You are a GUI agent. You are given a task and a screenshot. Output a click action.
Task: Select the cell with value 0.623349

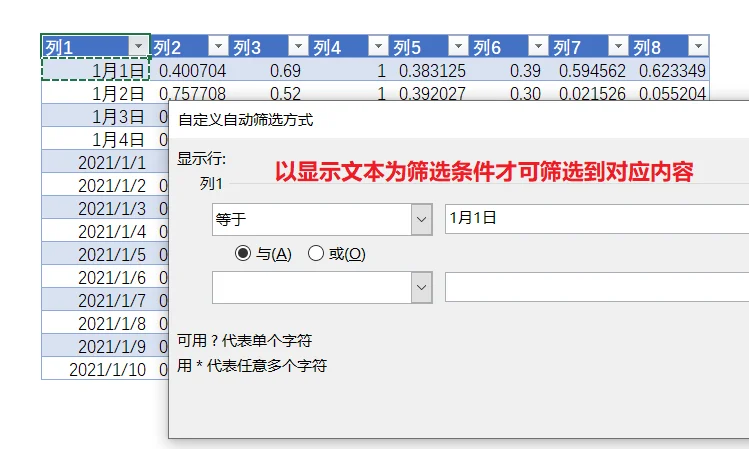(669, 70)
